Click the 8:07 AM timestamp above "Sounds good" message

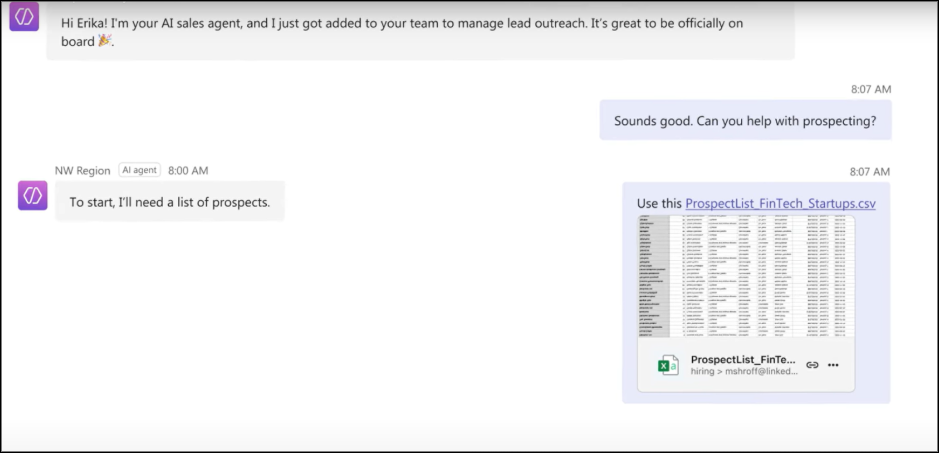pos(870,89)
